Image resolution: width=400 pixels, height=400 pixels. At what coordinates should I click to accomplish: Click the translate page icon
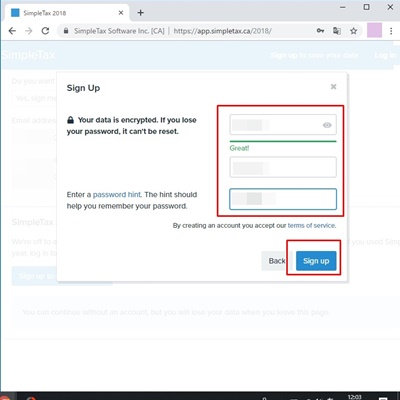[337, 31]
